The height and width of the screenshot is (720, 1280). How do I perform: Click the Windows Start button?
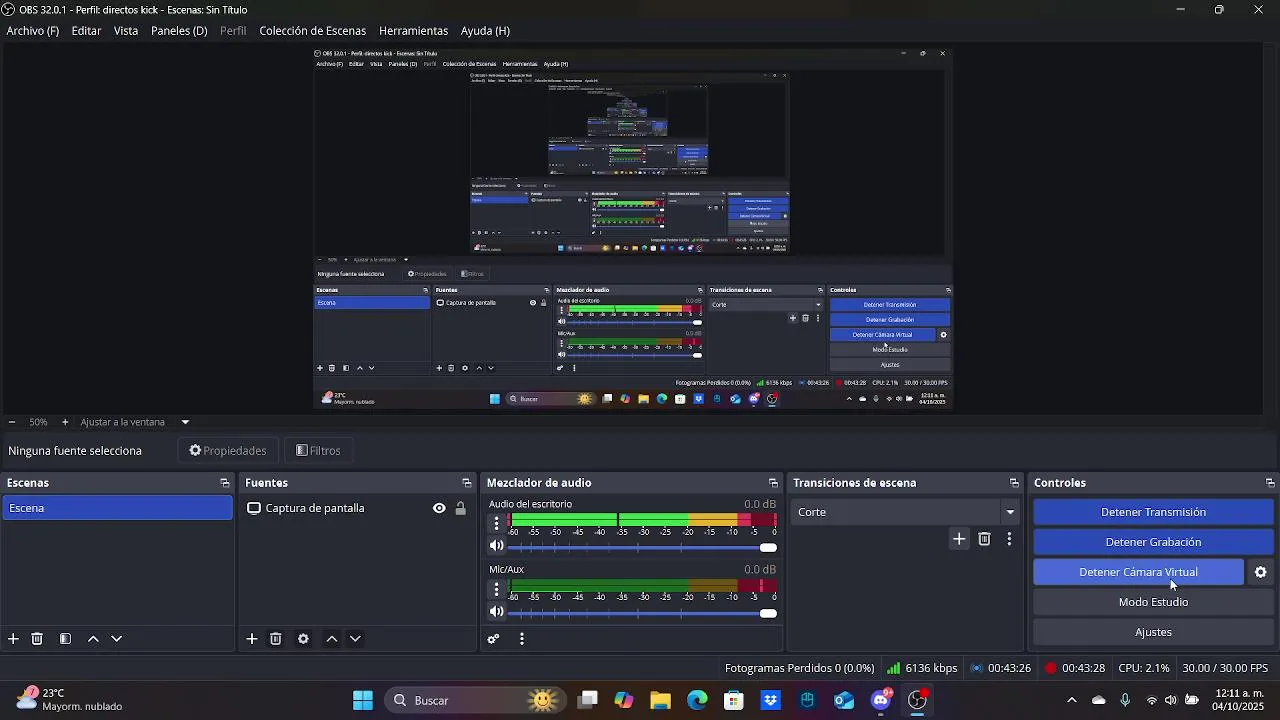[363, 700]
